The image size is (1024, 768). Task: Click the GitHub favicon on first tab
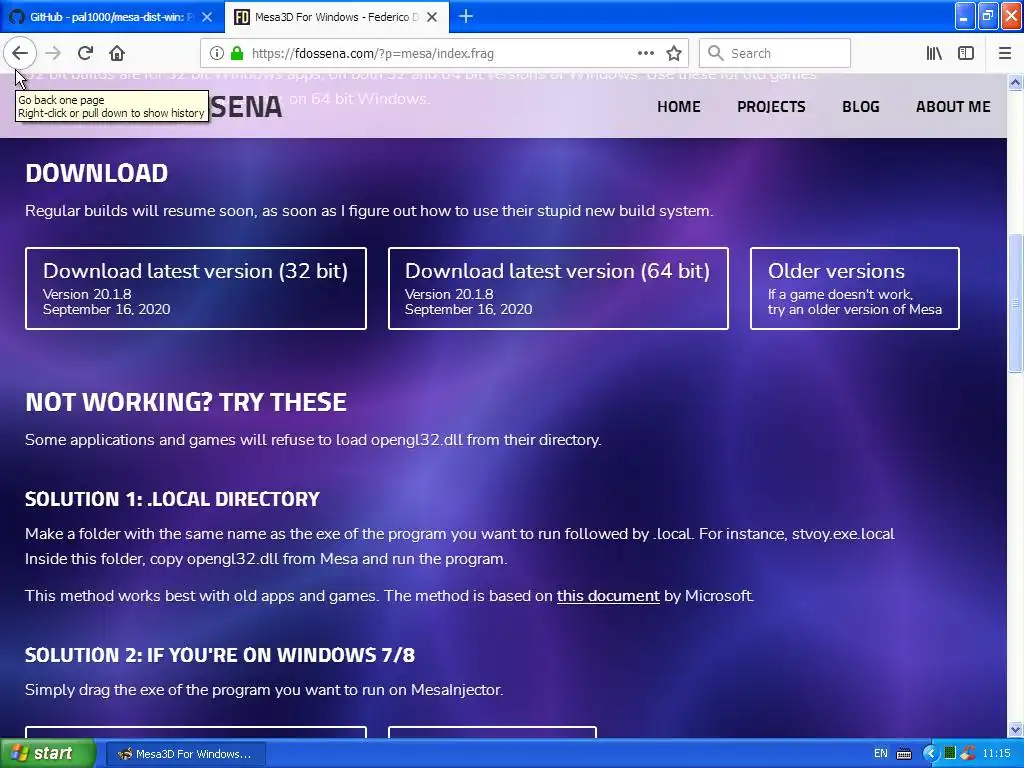[17, 17]
